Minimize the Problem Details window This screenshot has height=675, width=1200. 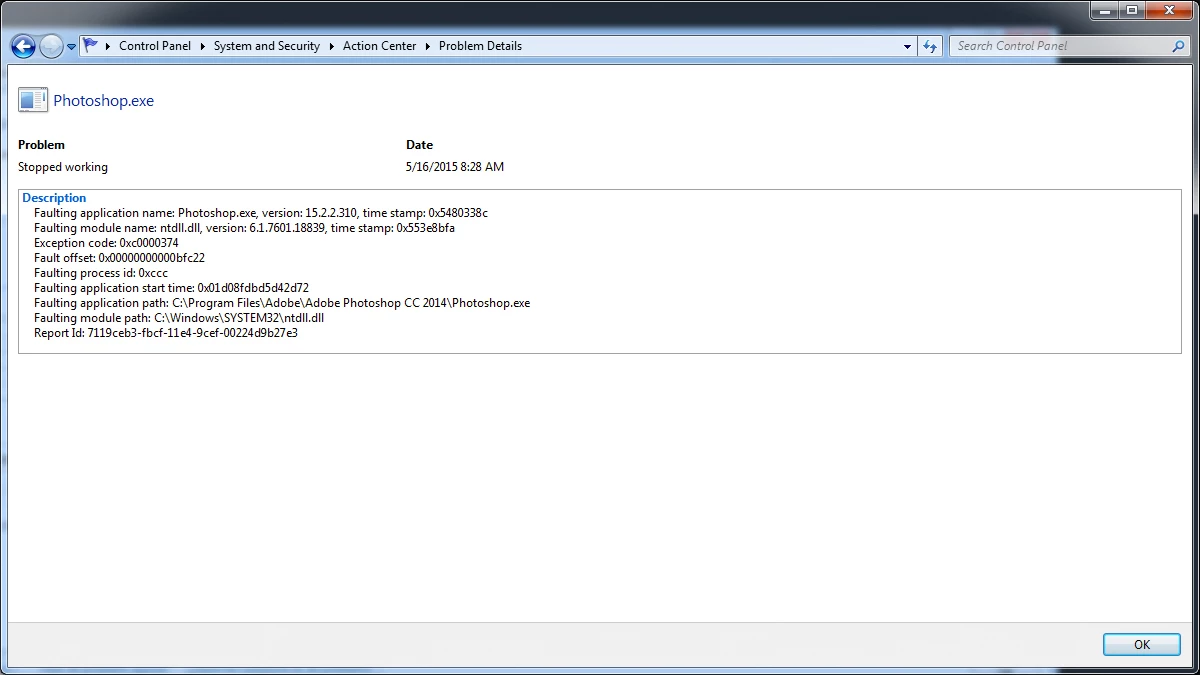pos(1105,10)
